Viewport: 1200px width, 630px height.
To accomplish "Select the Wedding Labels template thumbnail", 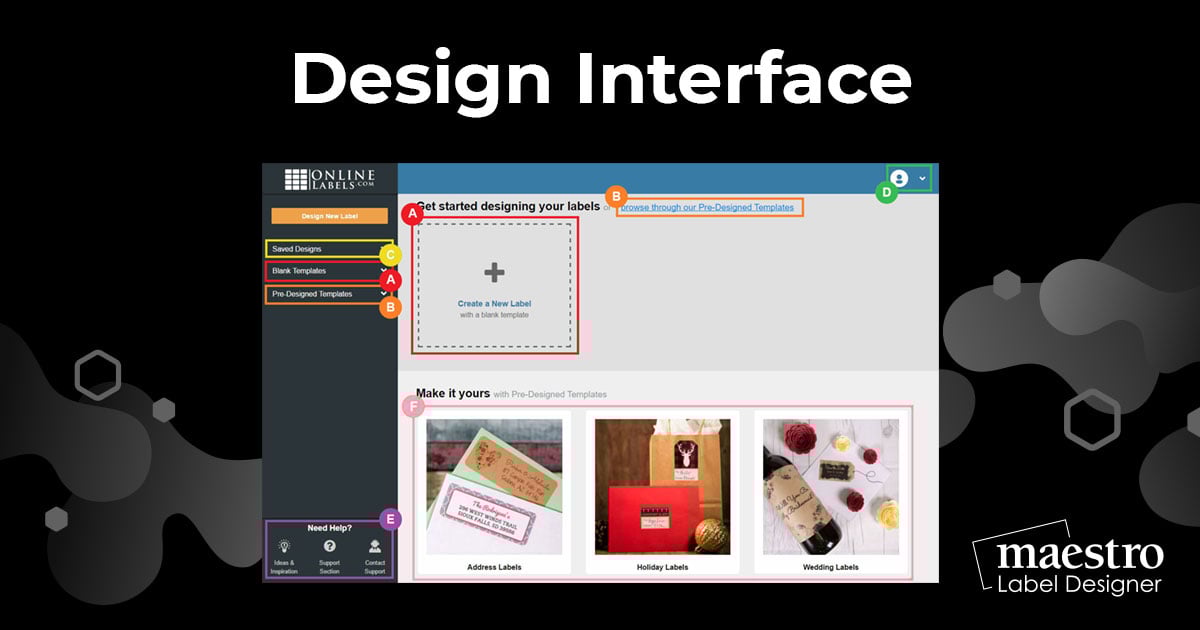I will coord(831,486).
